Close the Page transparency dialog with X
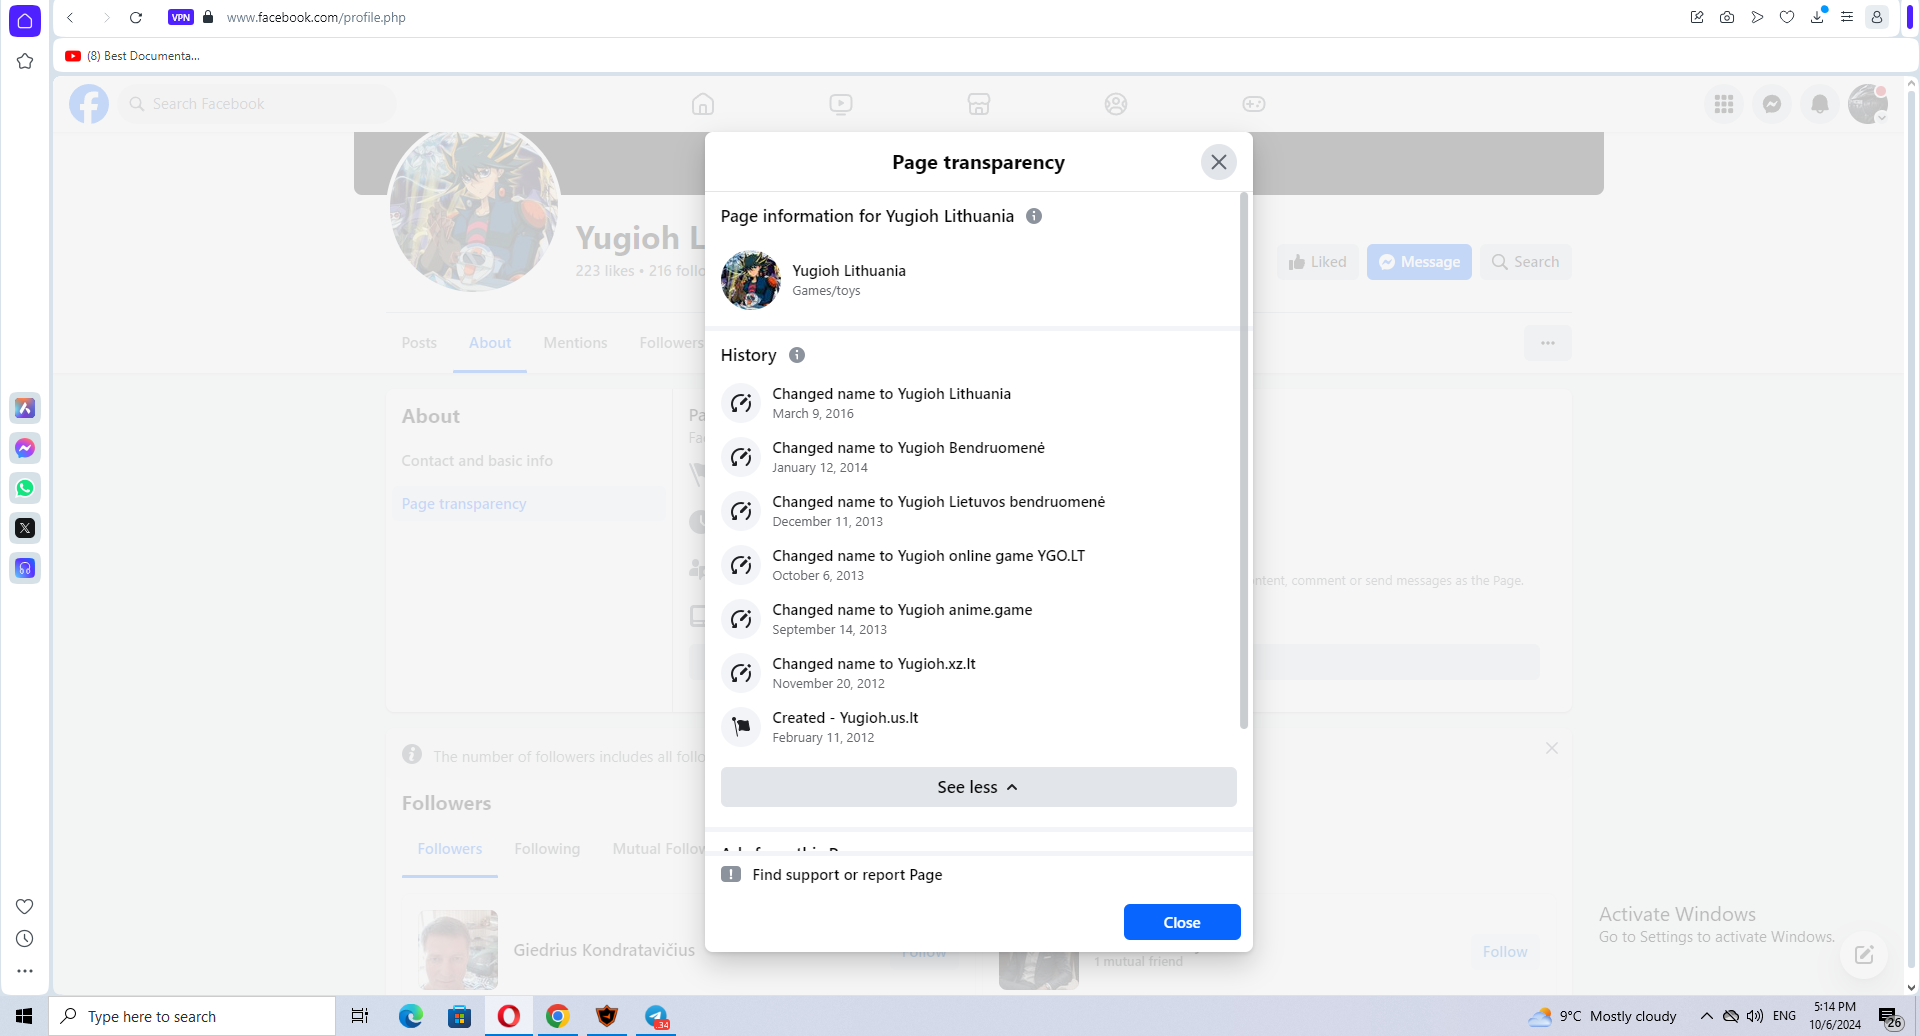The image size is (1920, 1036). [x=1218, y=162]
